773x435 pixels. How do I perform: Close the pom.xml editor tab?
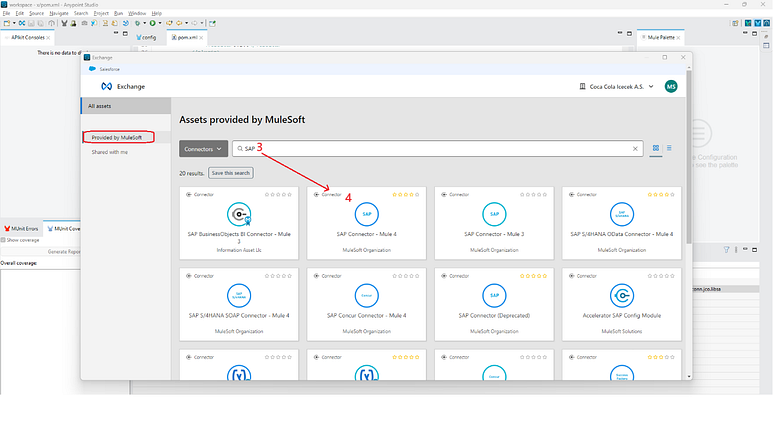[201, 37]
